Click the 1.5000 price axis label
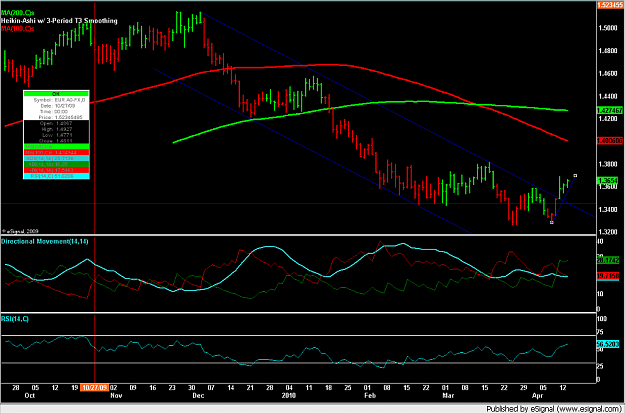Screen dimensions: 625x414 point(609,28)
